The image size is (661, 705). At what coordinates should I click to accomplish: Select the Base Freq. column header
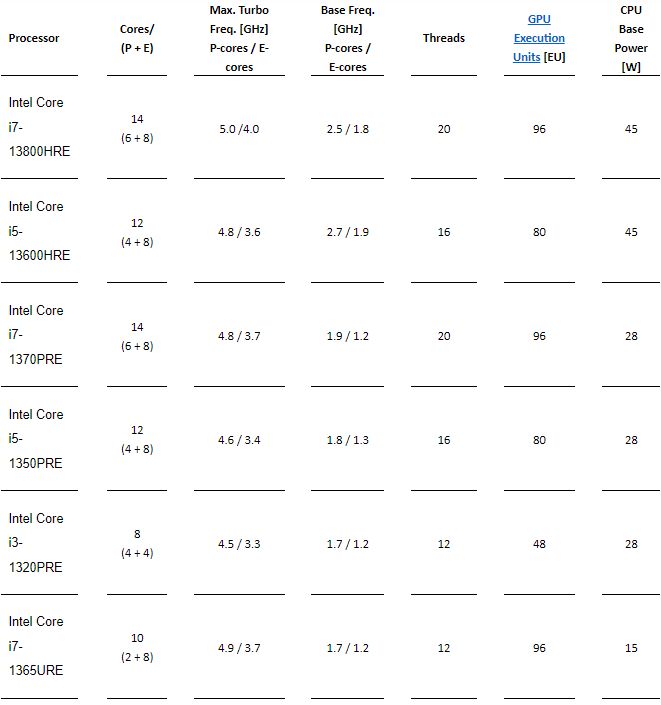click(346, 38)
